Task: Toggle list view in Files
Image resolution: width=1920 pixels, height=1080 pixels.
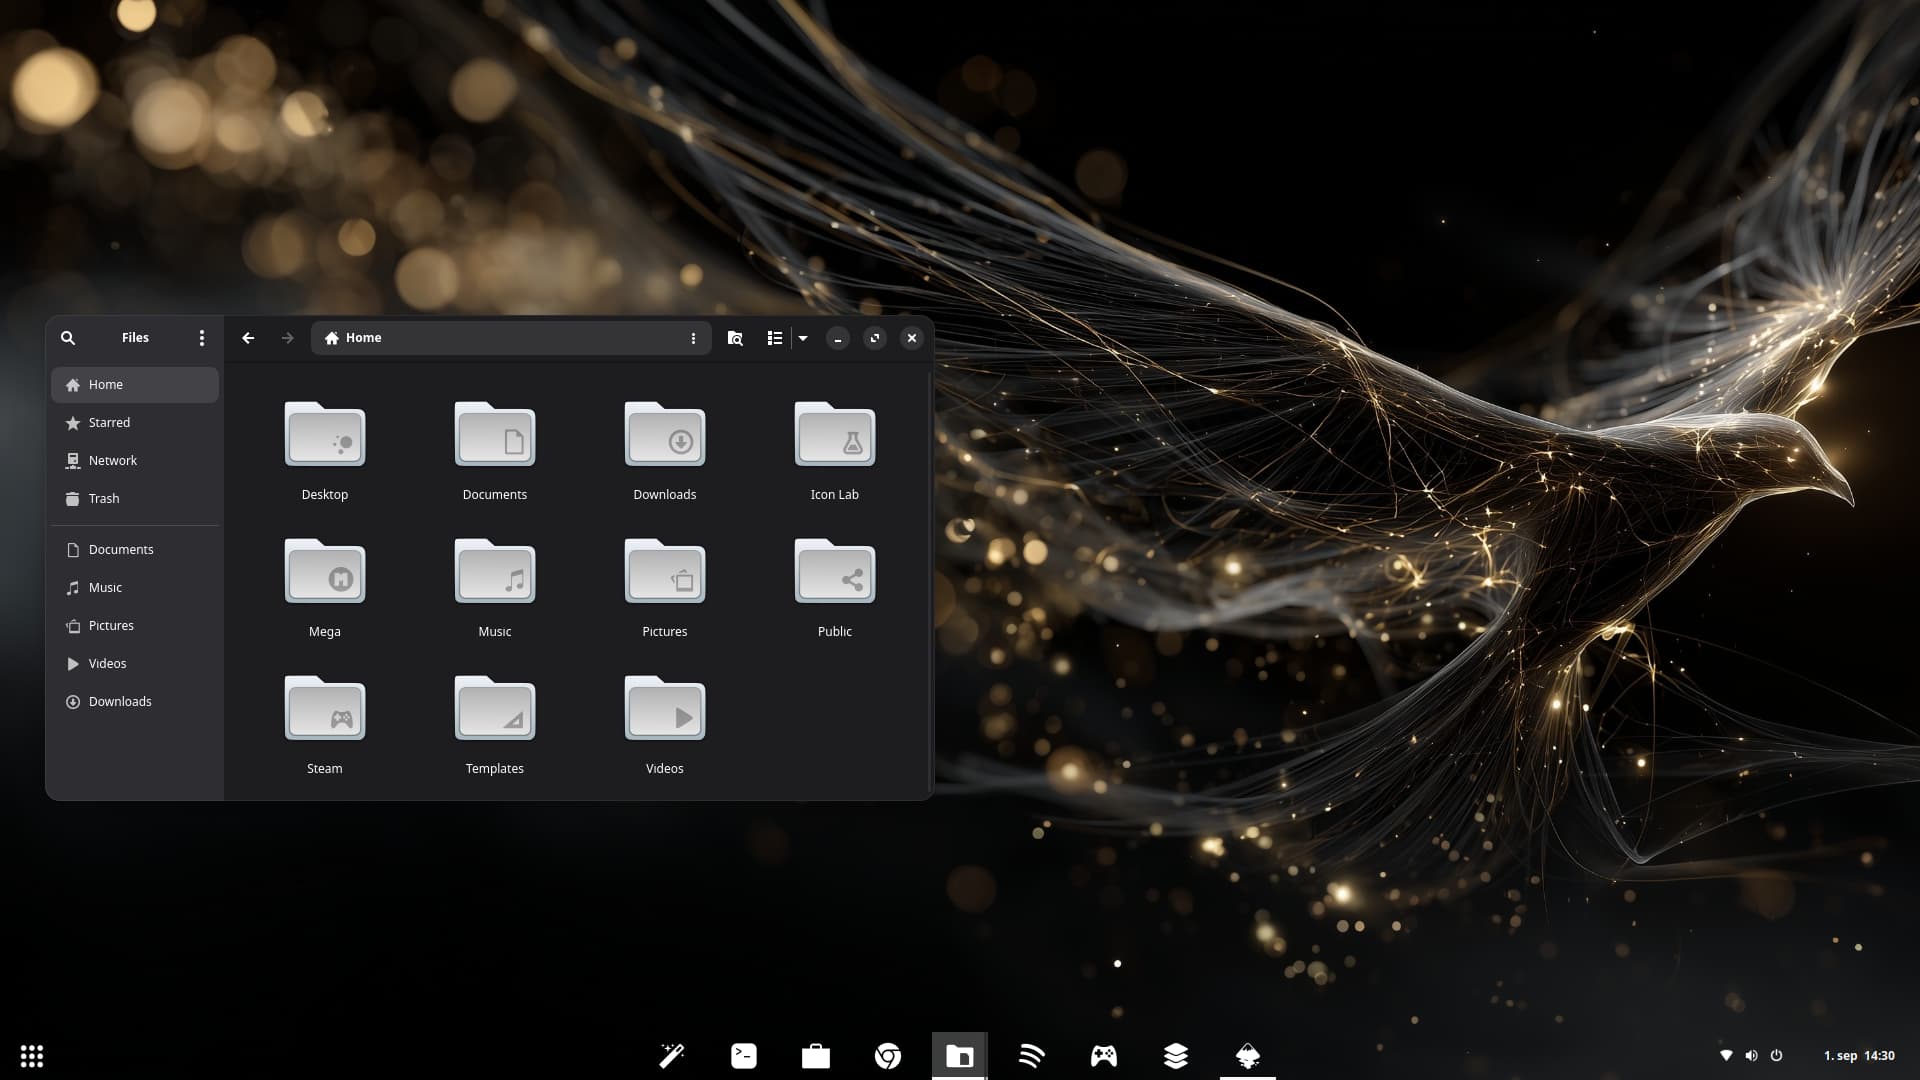Action: click(x=774, y=338)
